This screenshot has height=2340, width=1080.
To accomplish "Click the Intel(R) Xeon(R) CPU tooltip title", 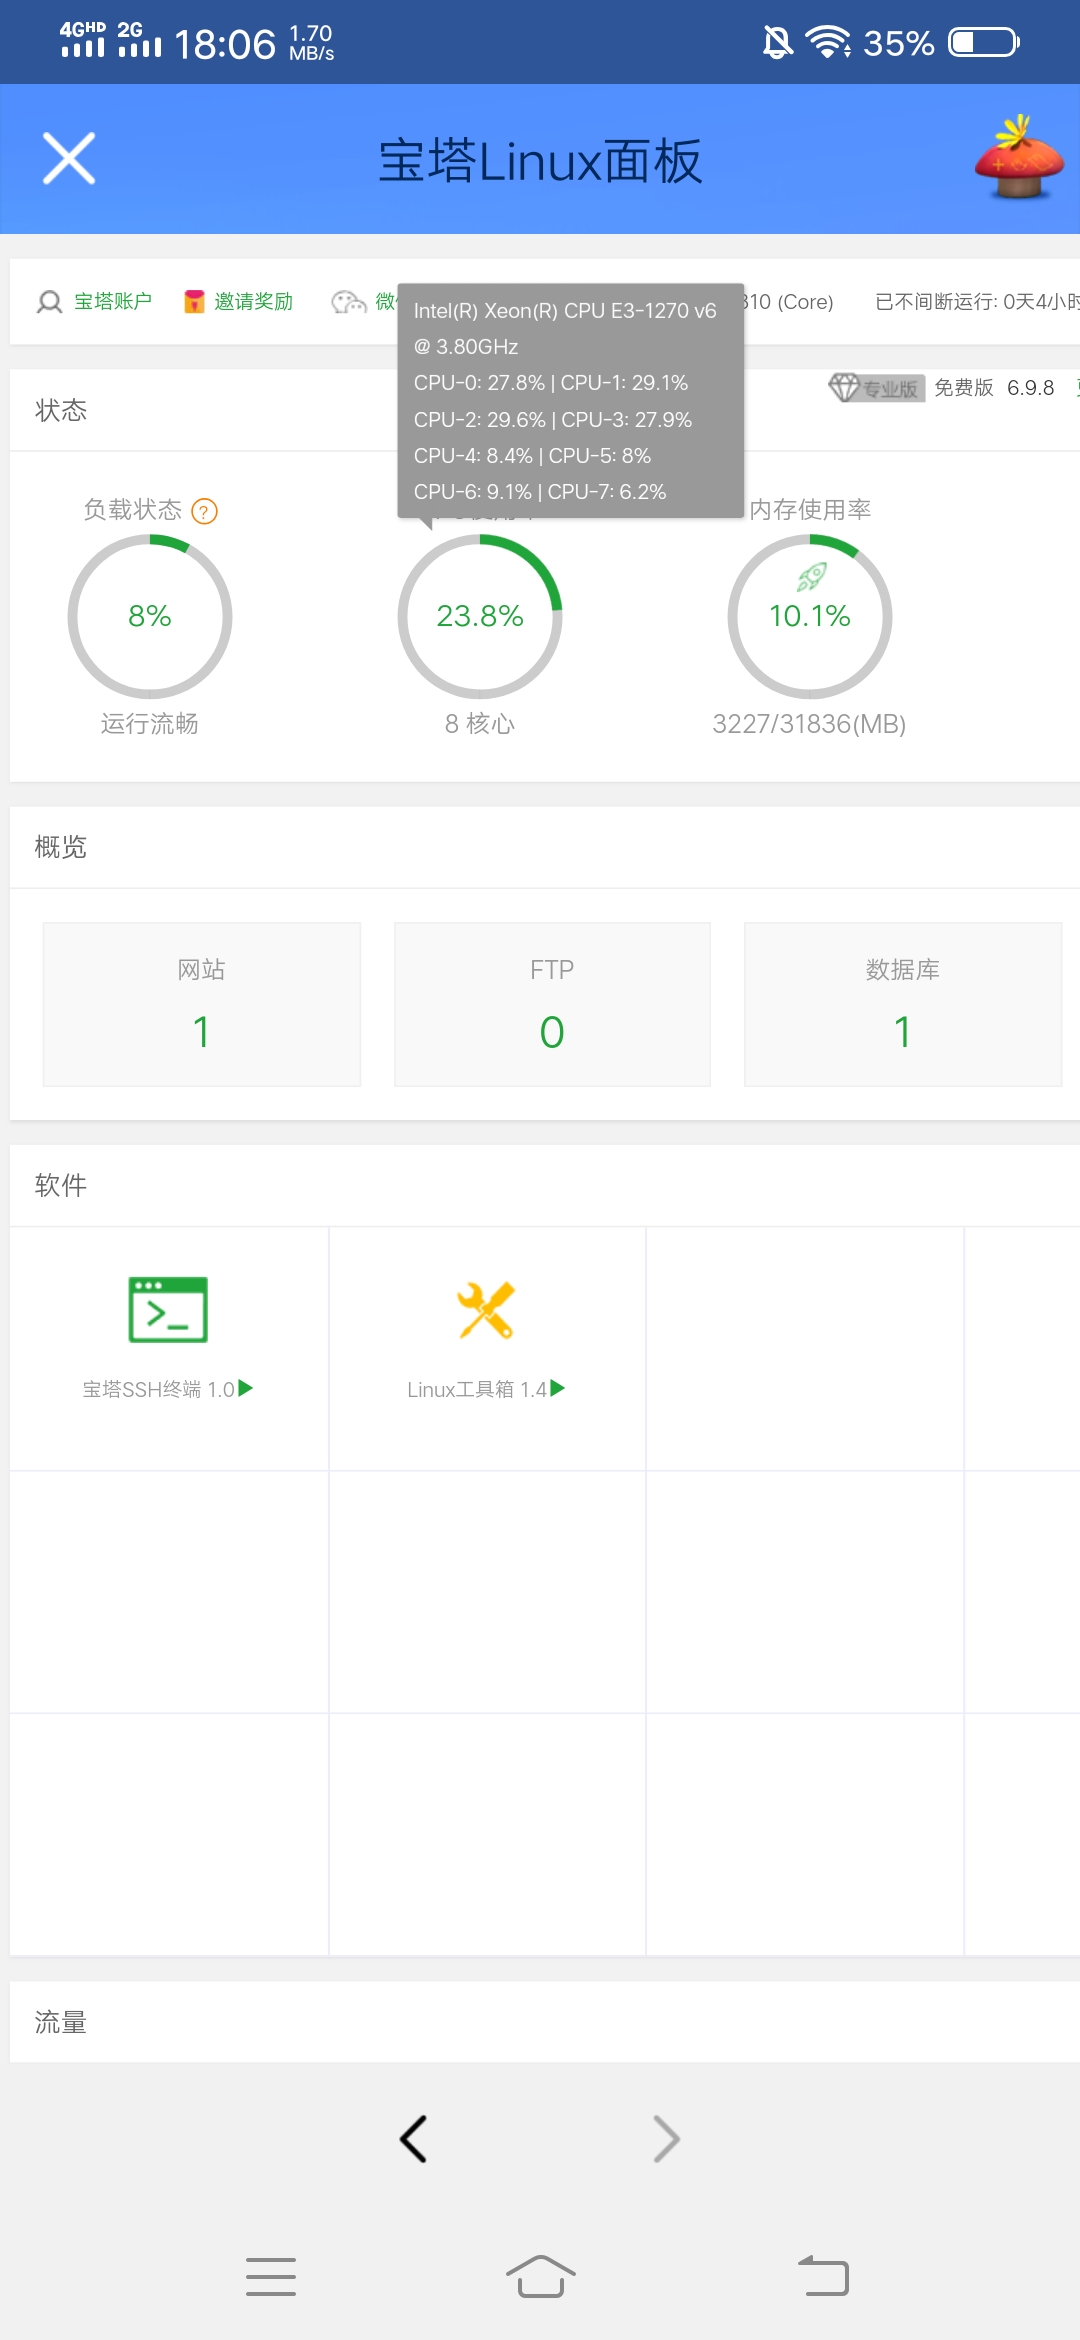I will click(x=565, y=328).
